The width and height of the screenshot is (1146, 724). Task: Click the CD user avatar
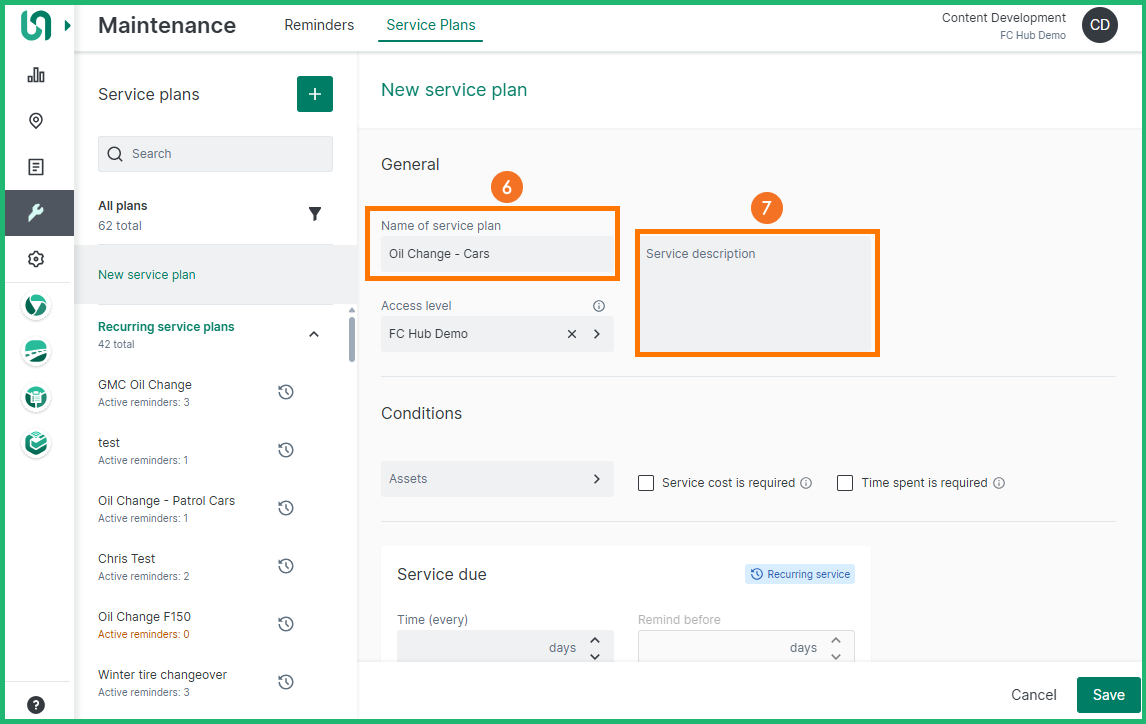pos(1099,26)
